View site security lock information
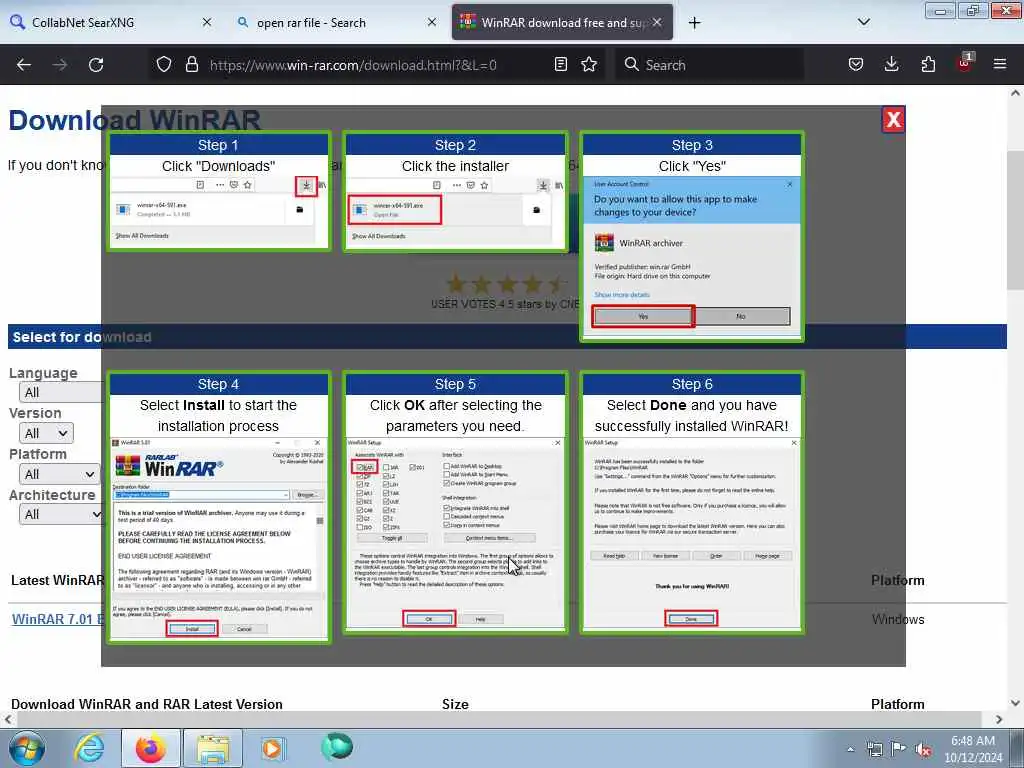The height and width of the screenshot is (768, 1024). pos(191,64)
